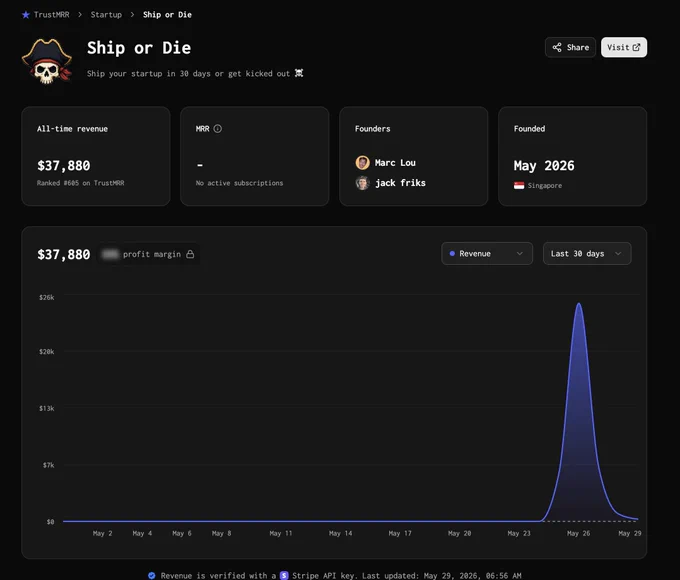Viewport: 680px width, 580px height.
Task: Click the Ship or Die pirate skull logo
Action: coord(47,61)
